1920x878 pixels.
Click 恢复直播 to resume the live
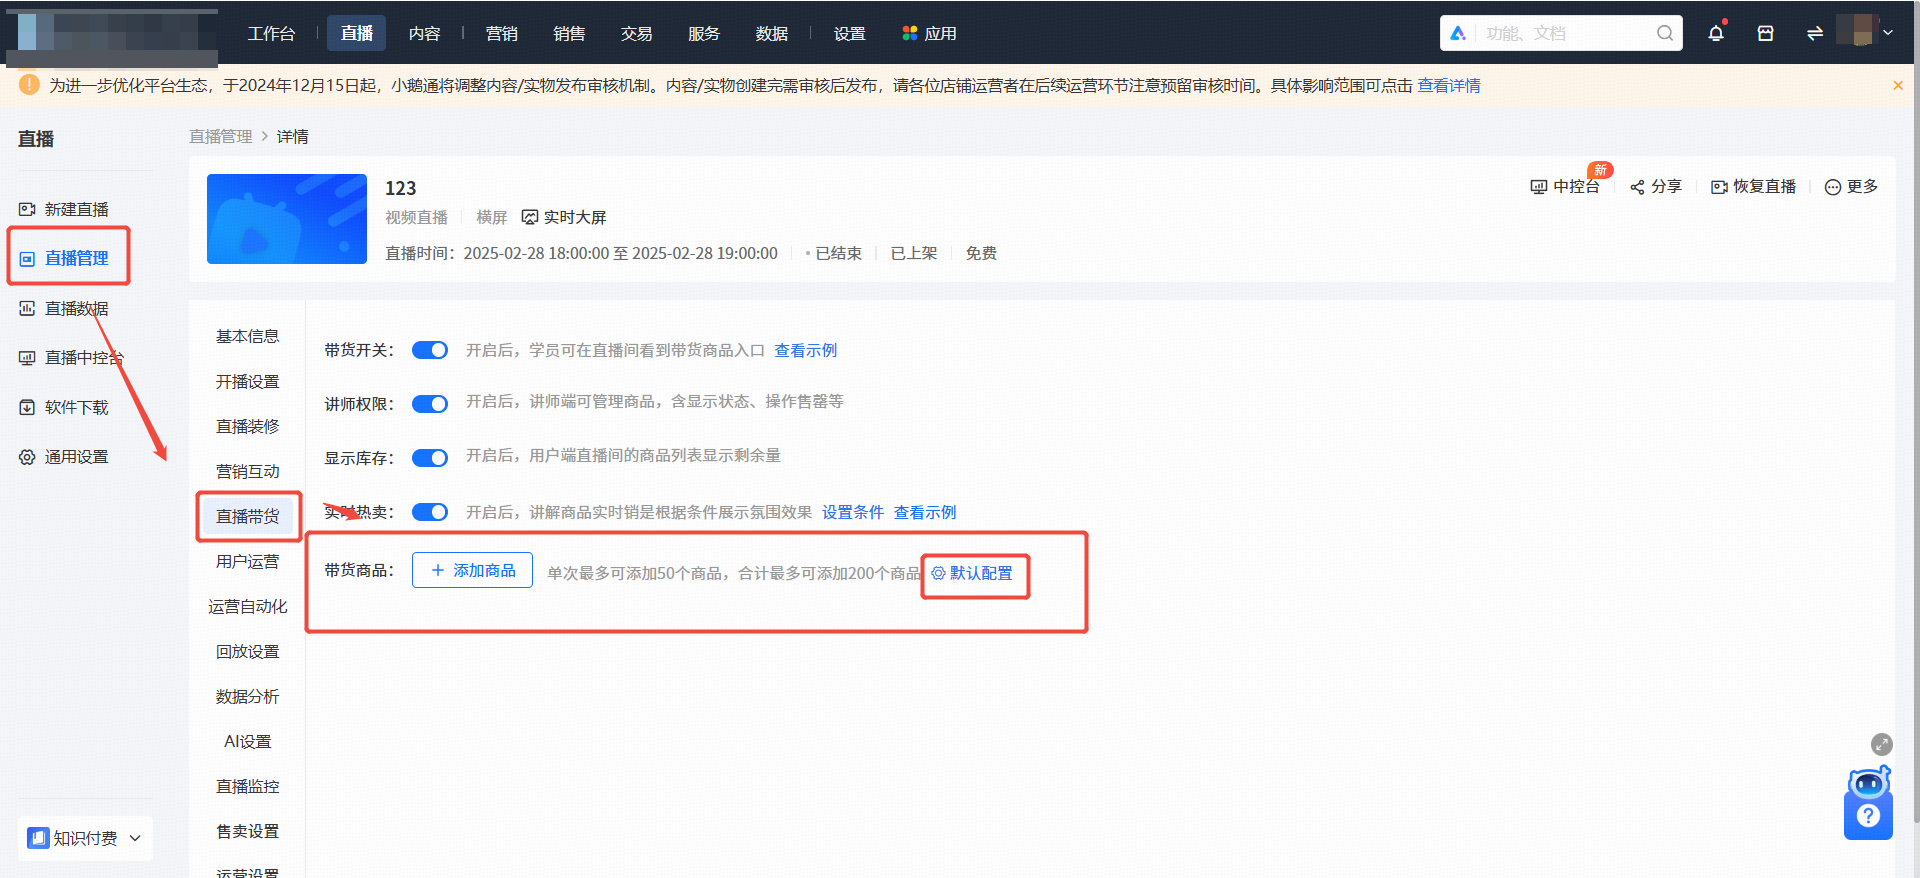tap(1754, 186)
